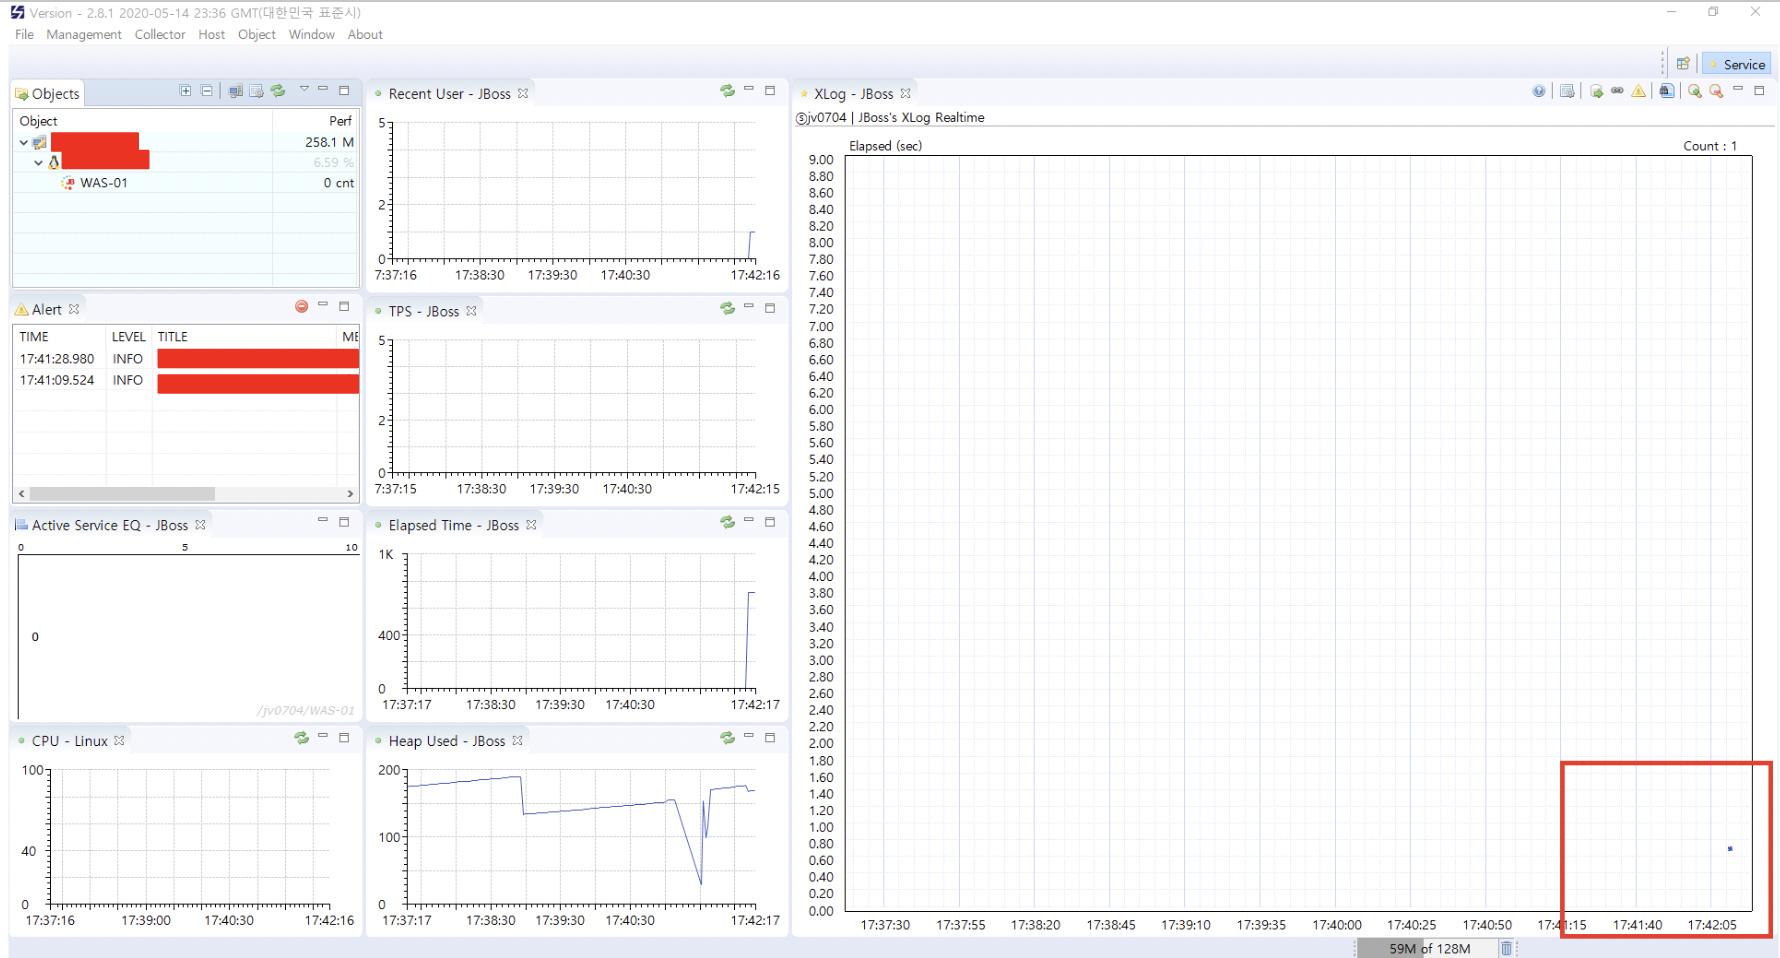This screenshot has height=958, width=1780.
Task: Open the About menu
Action: (365, 34)
